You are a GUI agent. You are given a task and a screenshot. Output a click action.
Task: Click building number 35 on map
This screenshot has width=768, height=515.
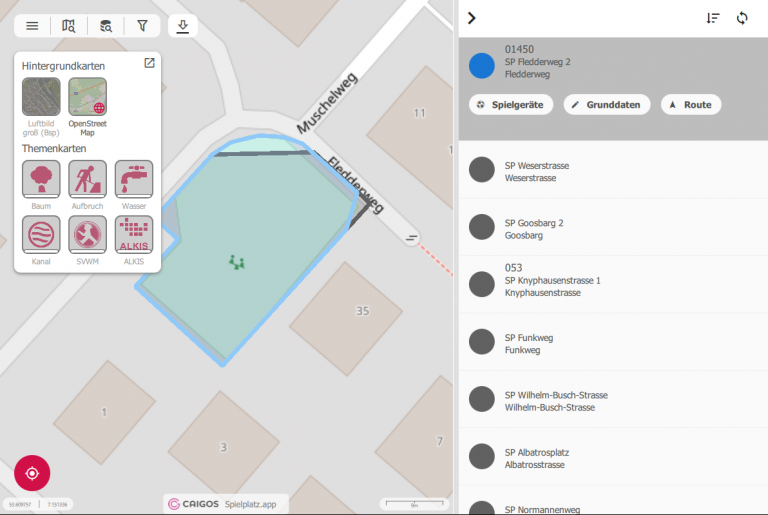(x=362, y=311)
